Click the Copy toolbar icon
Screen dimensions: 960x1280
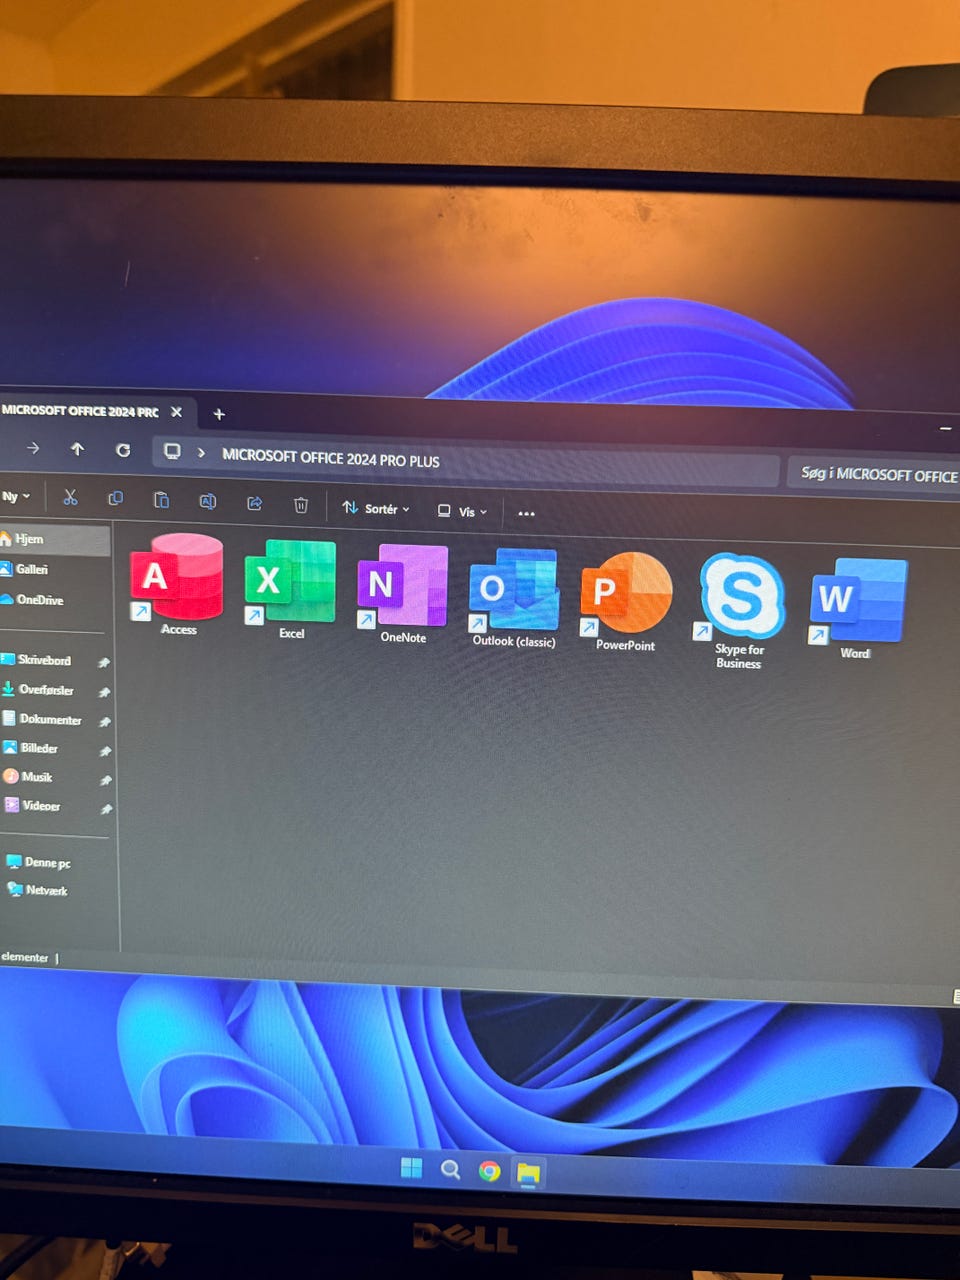pos(115,498)
